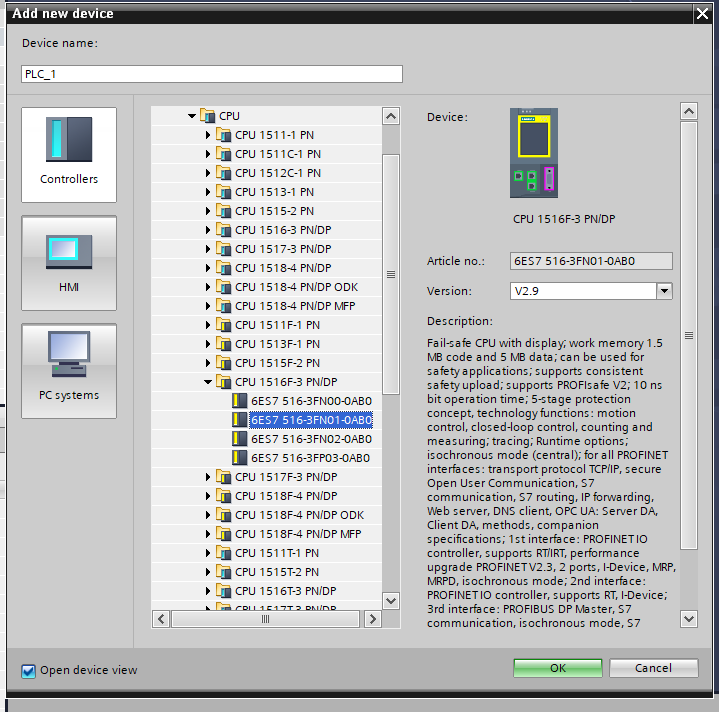This screenshot has height=712, width=719.
Task: Click folder icon of CPU 1517F-3 PN/DP
Action: click(224, 477)
